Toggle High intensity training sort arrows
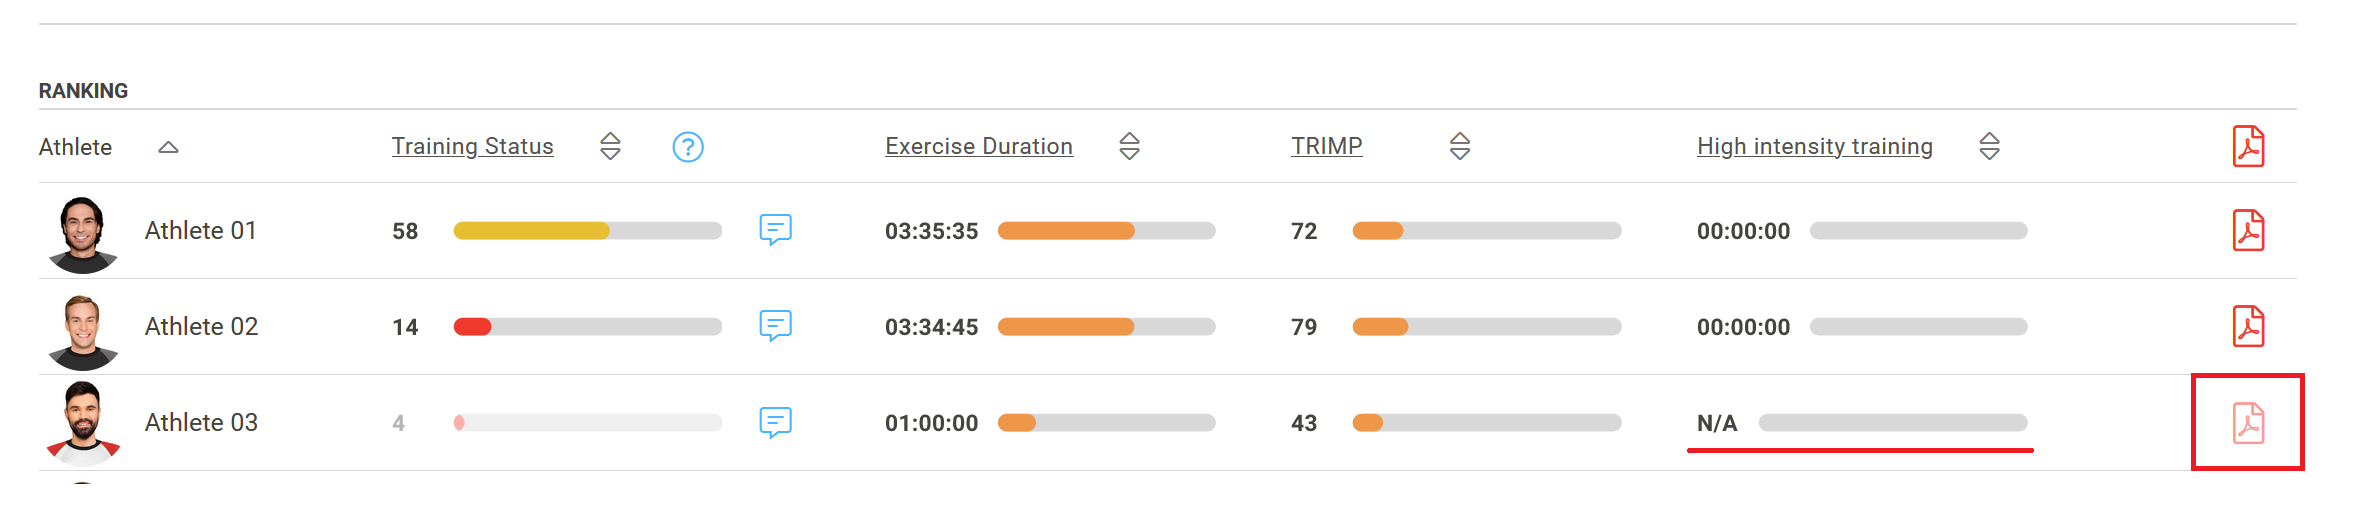Screen dimensions: 2365x507 point(1989,146)
